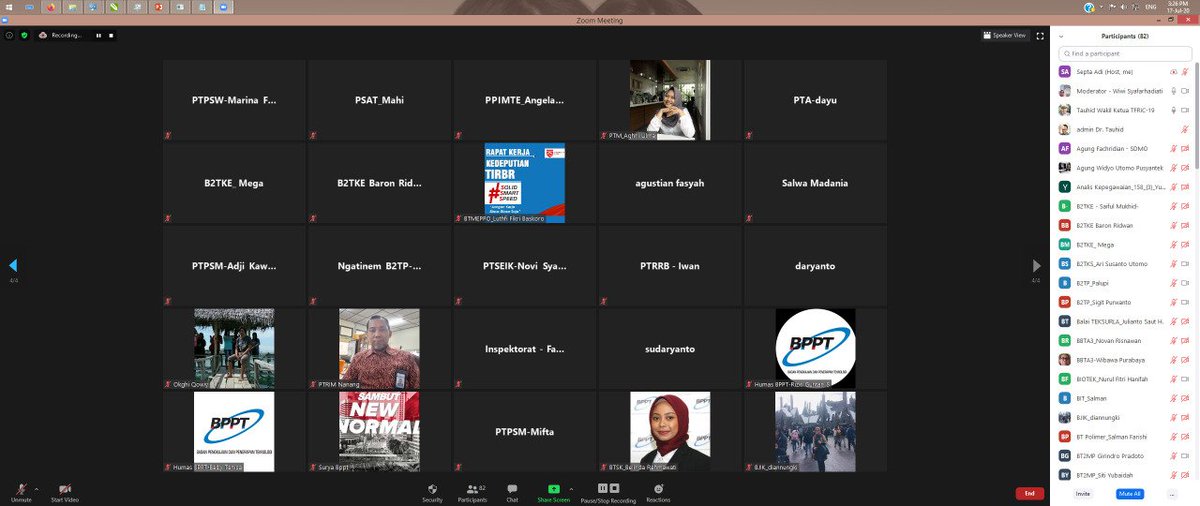Select participant Tauhid Wakil Ketua TFRIC-19
This screenshot has width=1200, height=506.
click(x=1124, y=110)
